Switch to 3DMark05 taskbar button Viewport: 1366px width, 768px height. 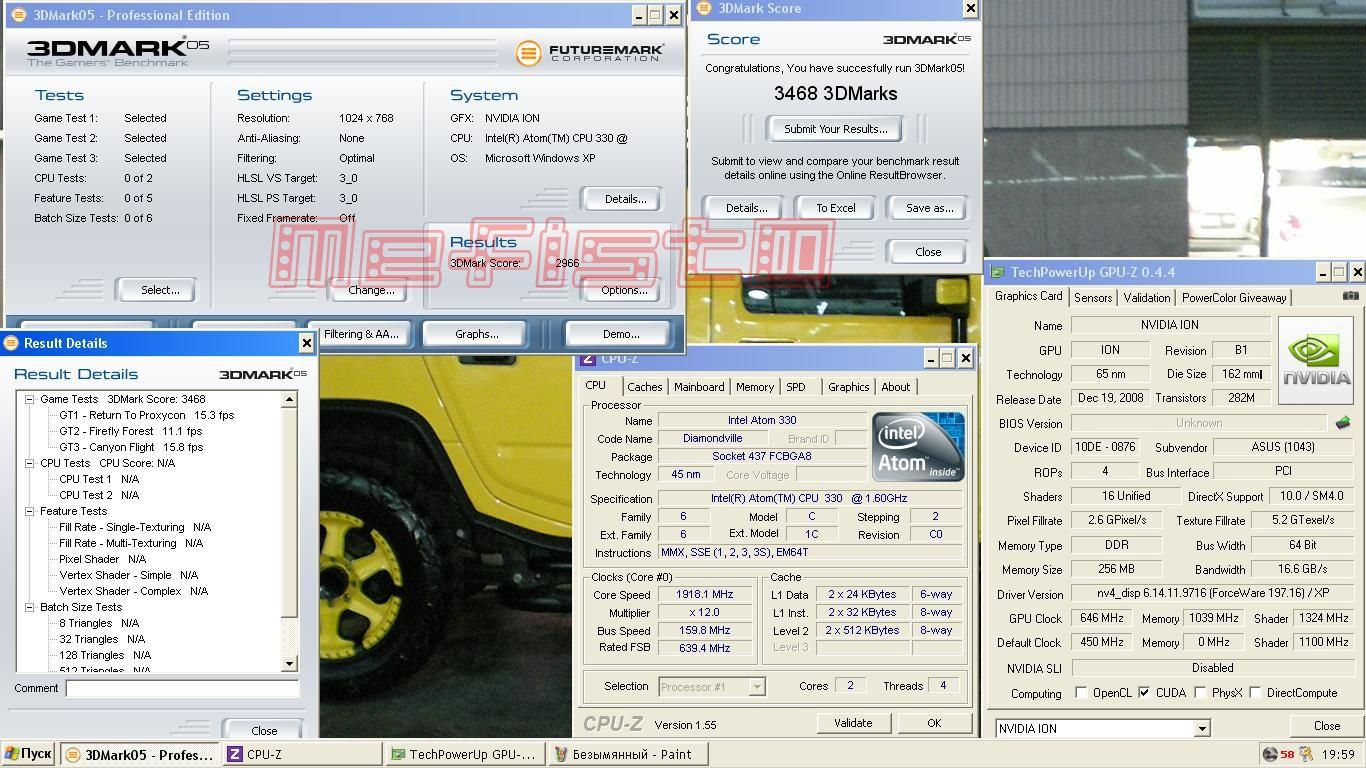pos(138,754)
